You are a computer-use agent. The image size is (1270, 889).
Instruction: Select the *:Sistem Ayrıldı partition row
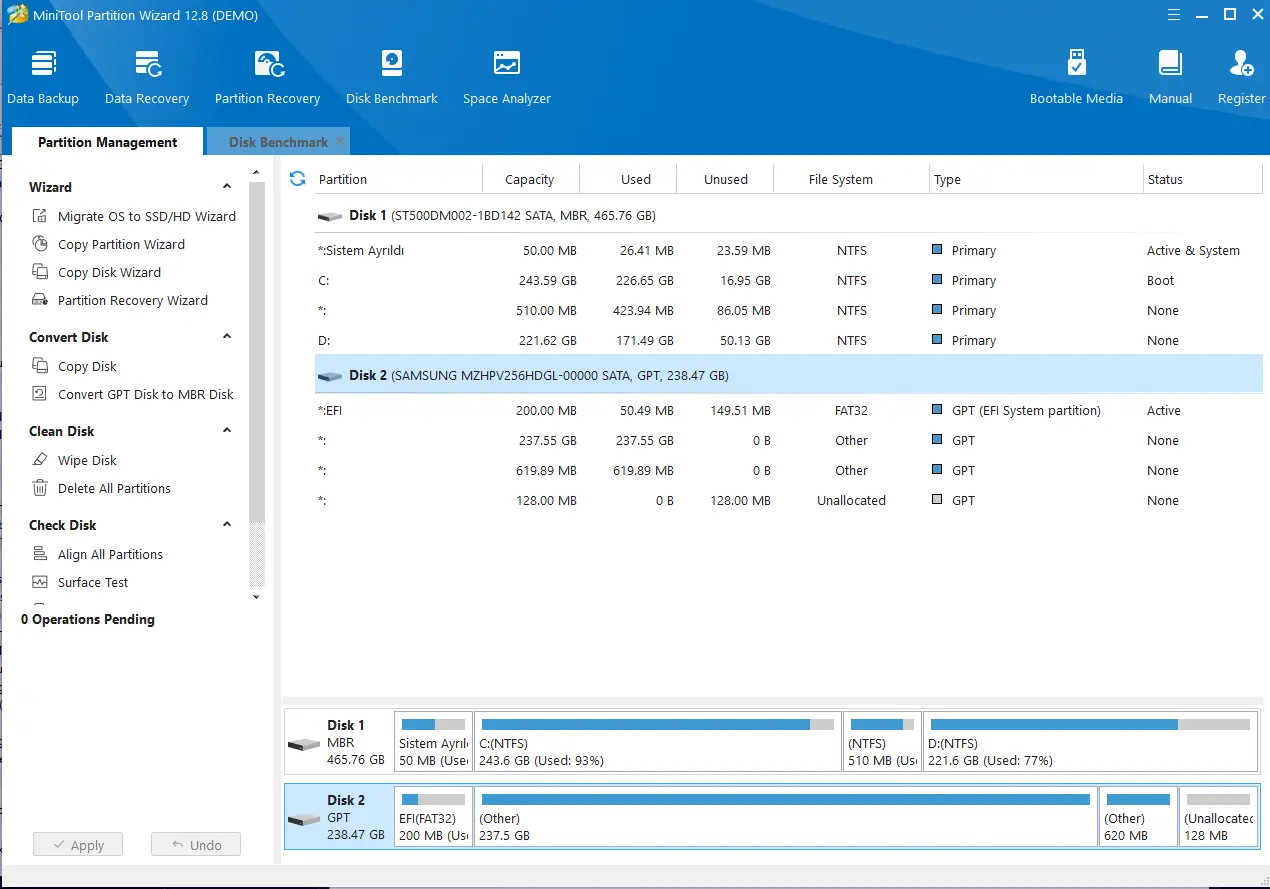pos(788,250)
